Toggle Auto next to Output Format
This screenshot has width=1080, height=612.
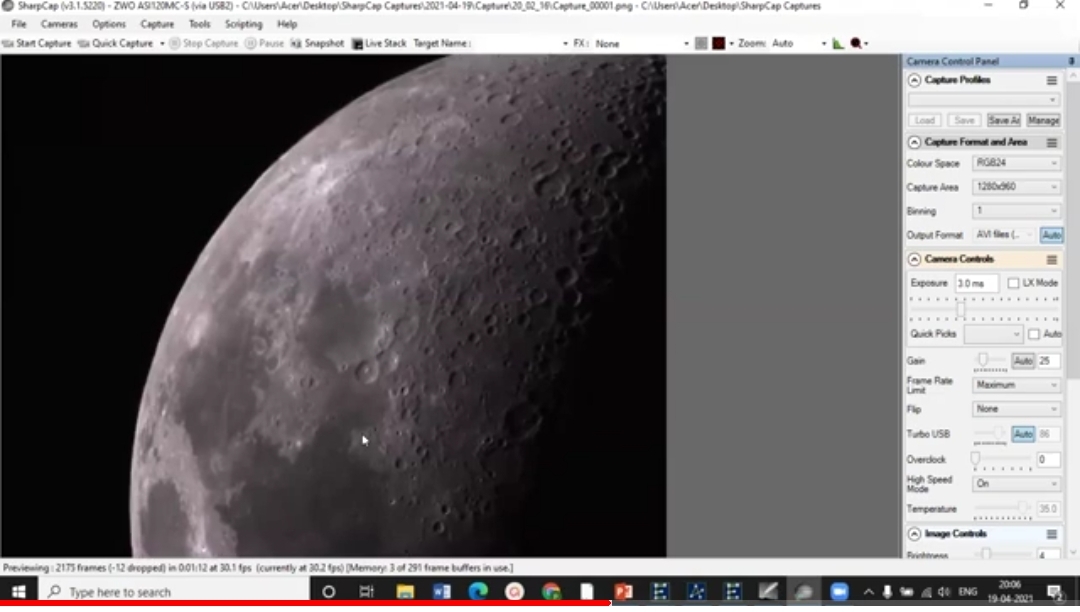click(1051, 235)
